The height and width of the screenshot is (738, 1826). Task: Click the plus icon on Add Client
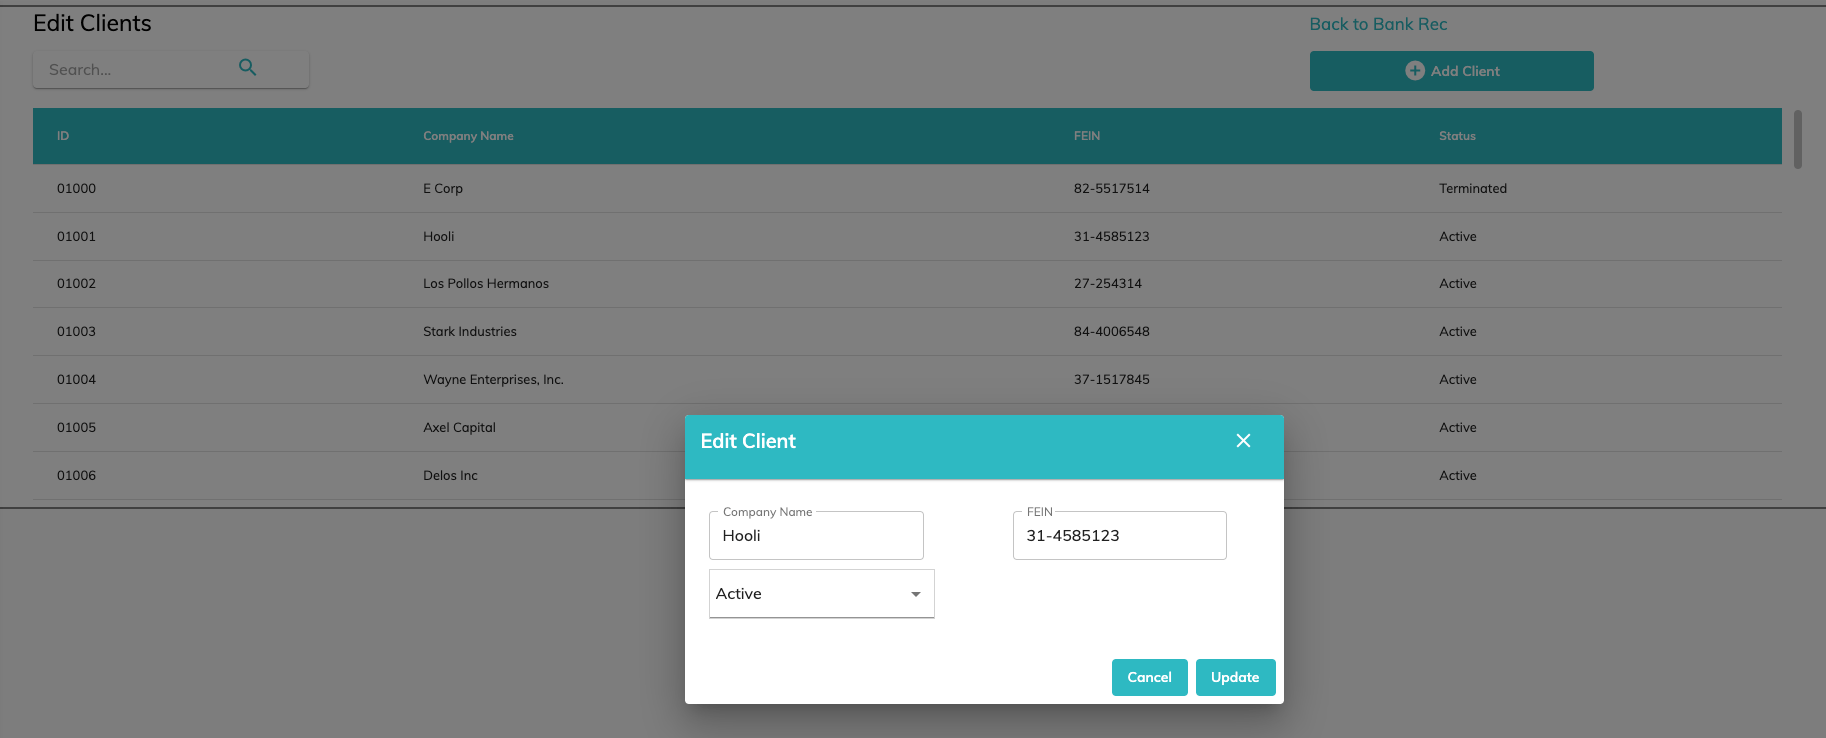pyautogui.click(x=1414, y=71)
